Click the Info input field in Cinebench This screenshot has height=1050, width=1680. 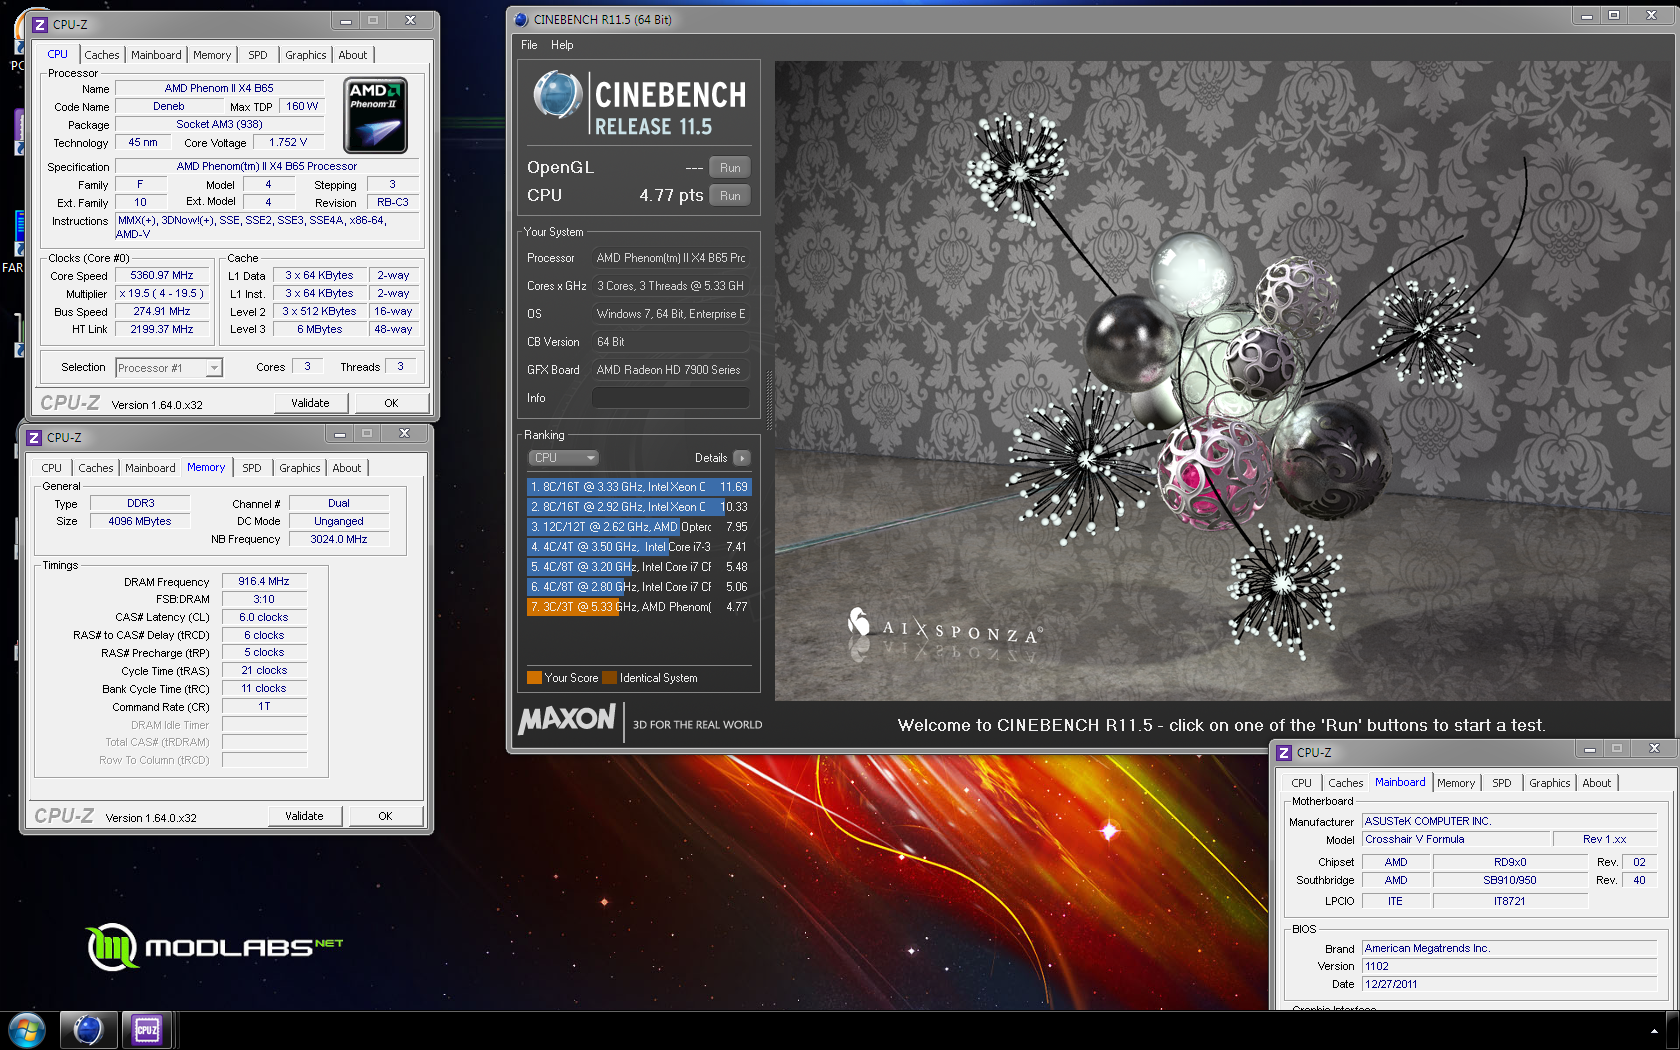670,398
